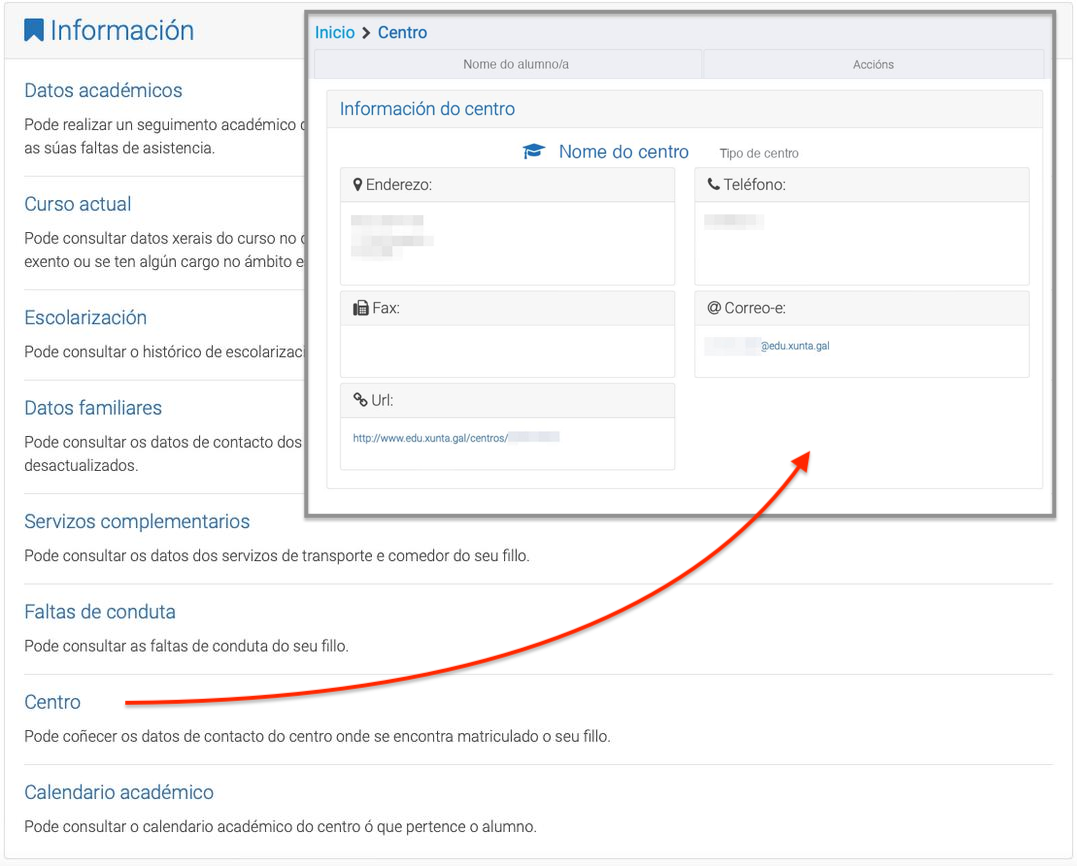1077x866 pixels.
Task: Open the Centro link
Action: (52, 702)
